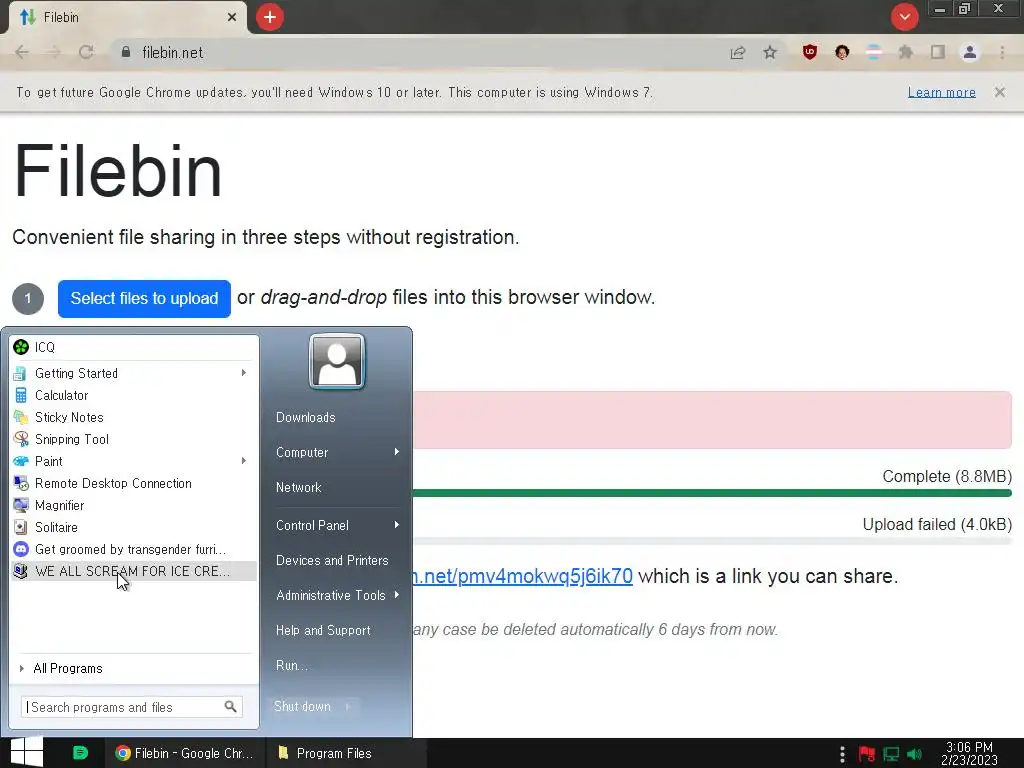Expand Paint recent files arrow
Viewport: 1024px width, 768px height.
point(244,461)
